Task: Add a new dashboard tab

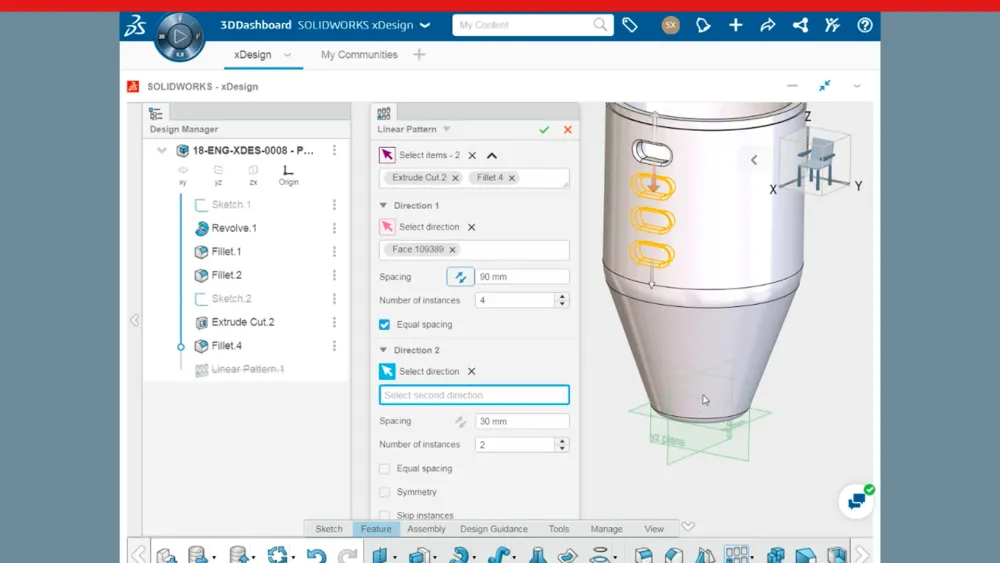Action: pos(419,55)
